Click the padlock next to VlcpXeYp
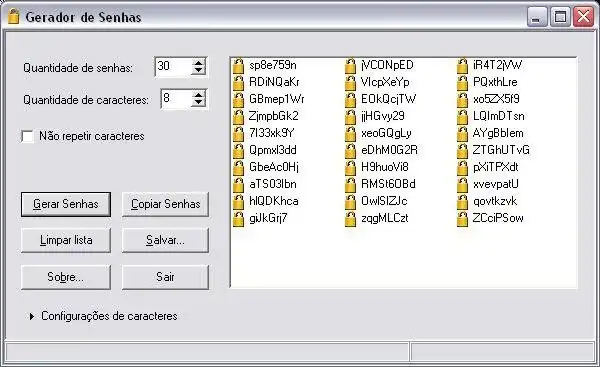The image size is (600, 367). (x=350, y=83)
